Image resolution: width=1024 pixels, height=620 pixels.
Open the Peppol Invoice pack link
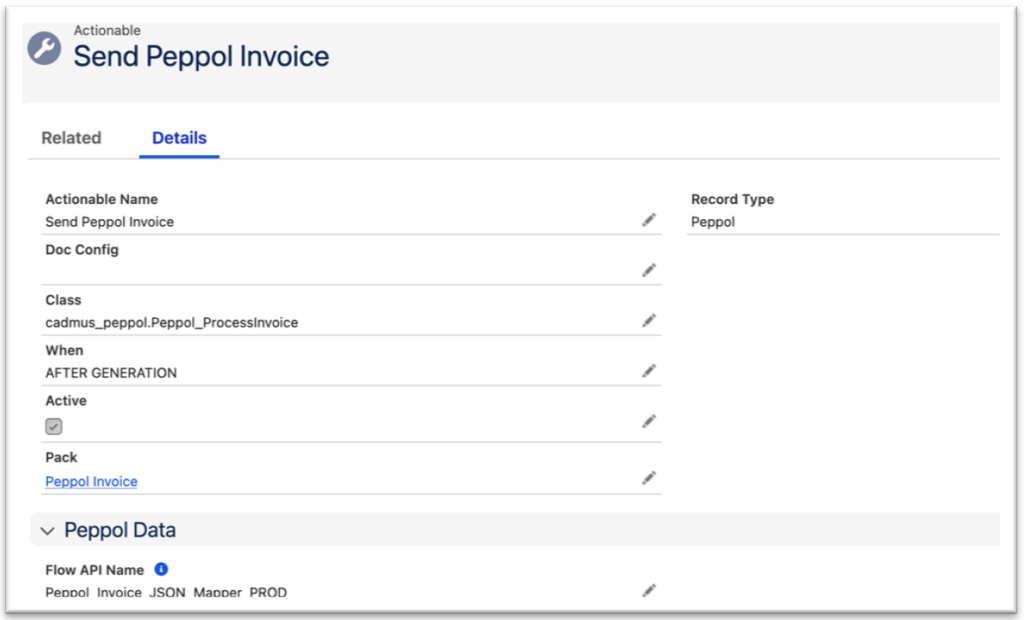click(x=91, y=482)
